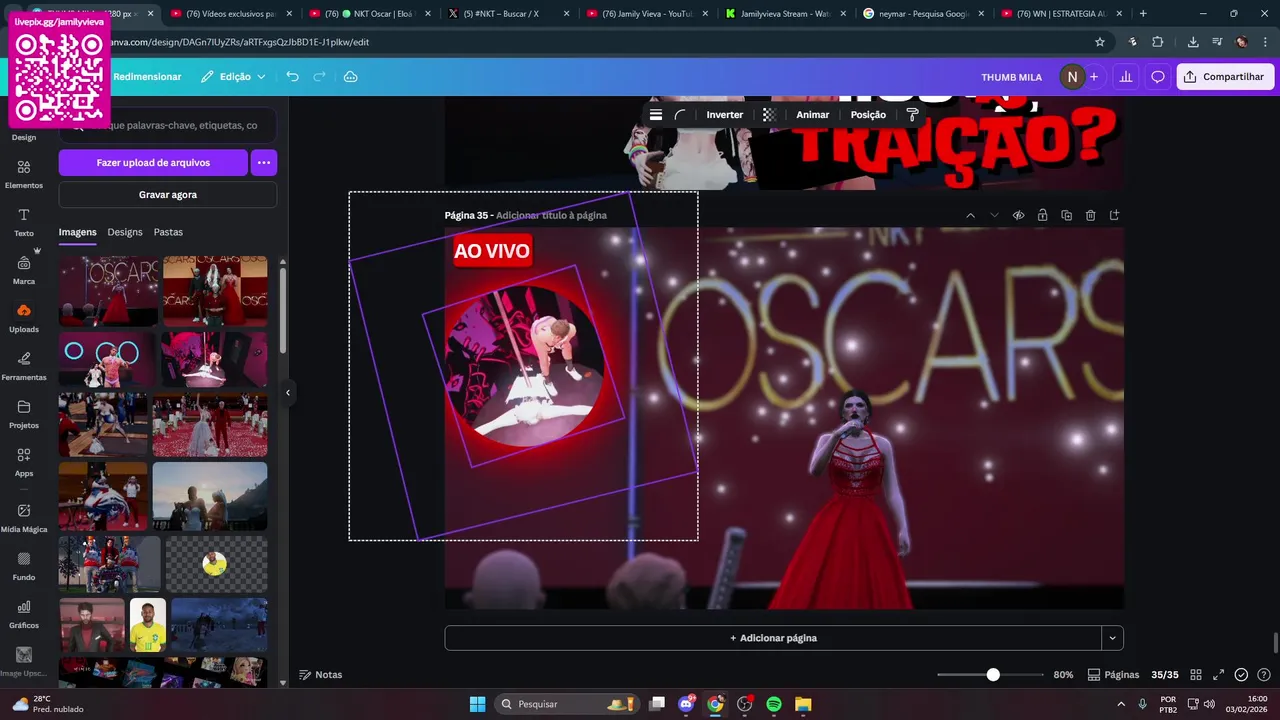Open Spotify from the taskbar
This screenshot has height=720, width=1280.
point(774,704)
